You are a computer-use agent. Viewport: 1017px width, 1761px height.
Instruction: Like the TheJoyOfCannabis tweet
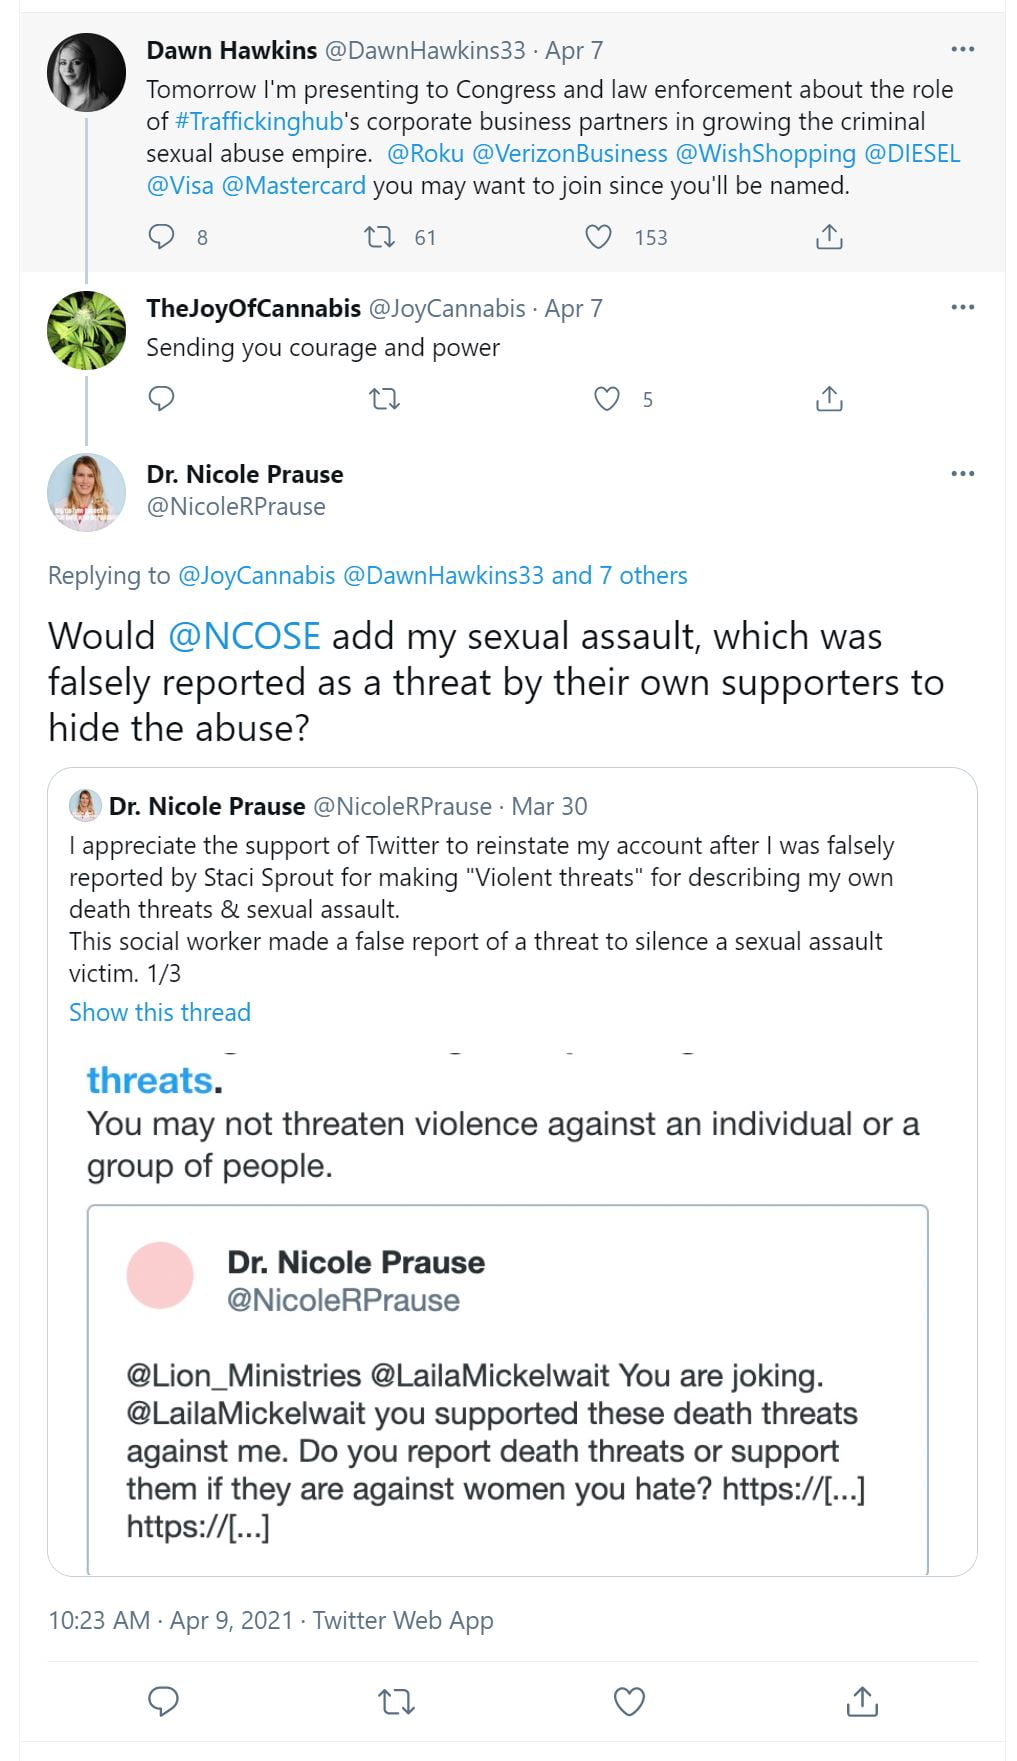(x=607, y=399)
